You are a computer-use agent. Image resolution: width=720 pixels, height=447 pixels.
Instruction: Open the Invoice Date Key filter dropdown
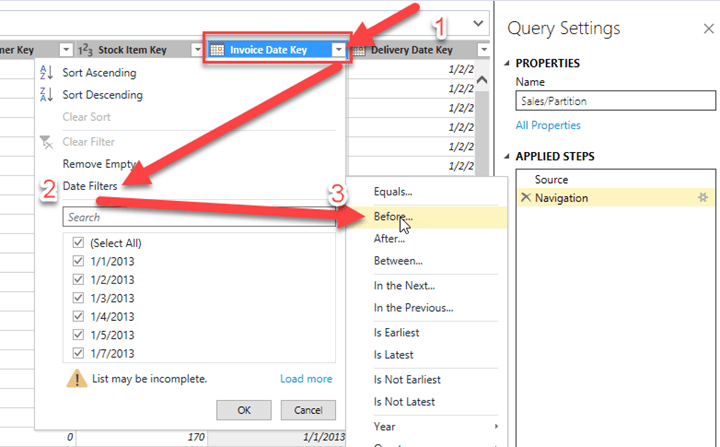point(338,50)
